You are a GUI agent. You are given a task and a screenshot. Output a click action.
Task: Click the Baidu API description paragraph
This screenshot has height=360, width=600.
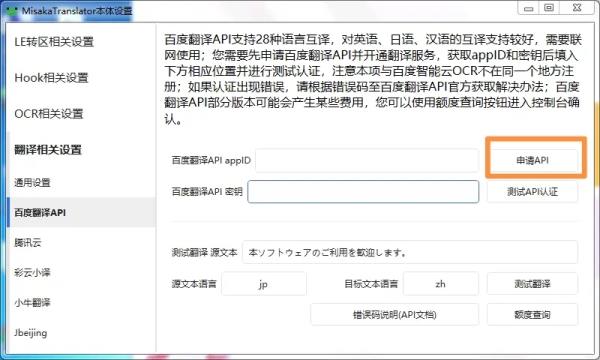[x=373, y=79]
